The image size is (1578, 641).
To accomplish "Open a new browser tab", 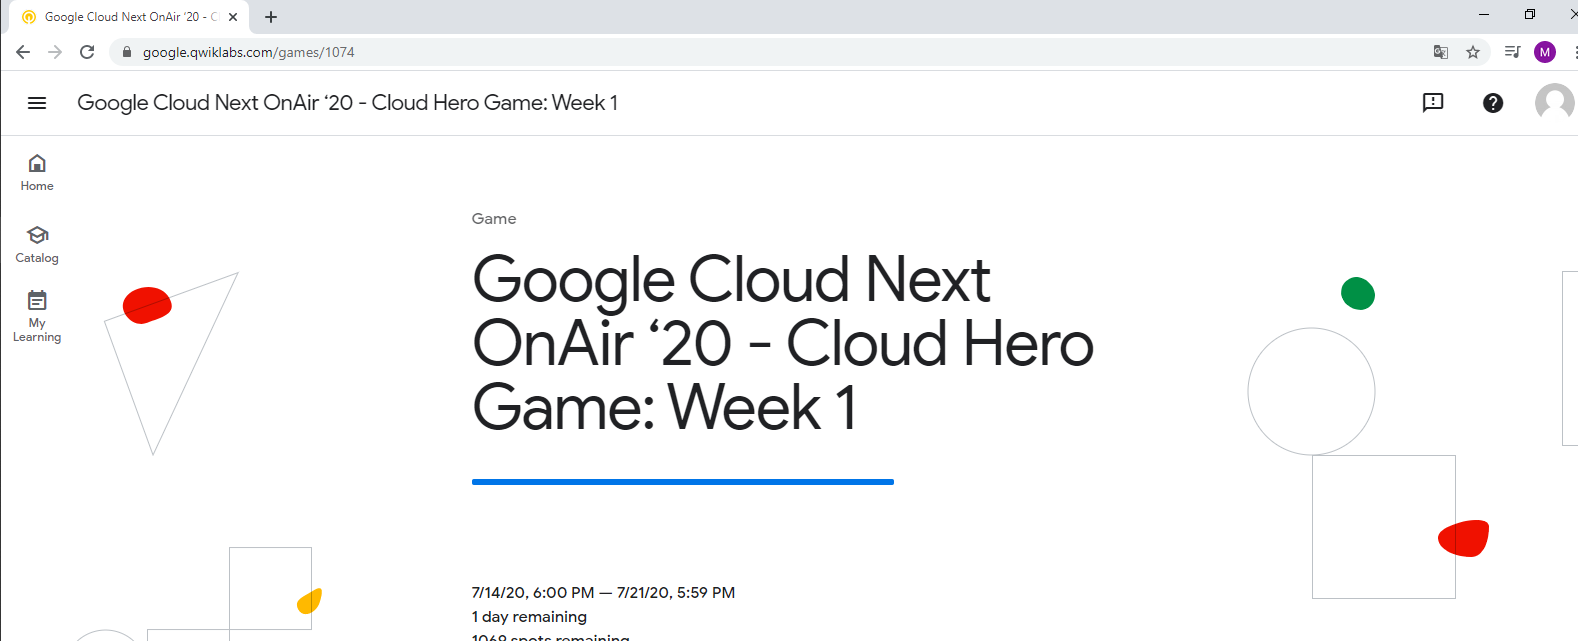I will click(271, 17).
